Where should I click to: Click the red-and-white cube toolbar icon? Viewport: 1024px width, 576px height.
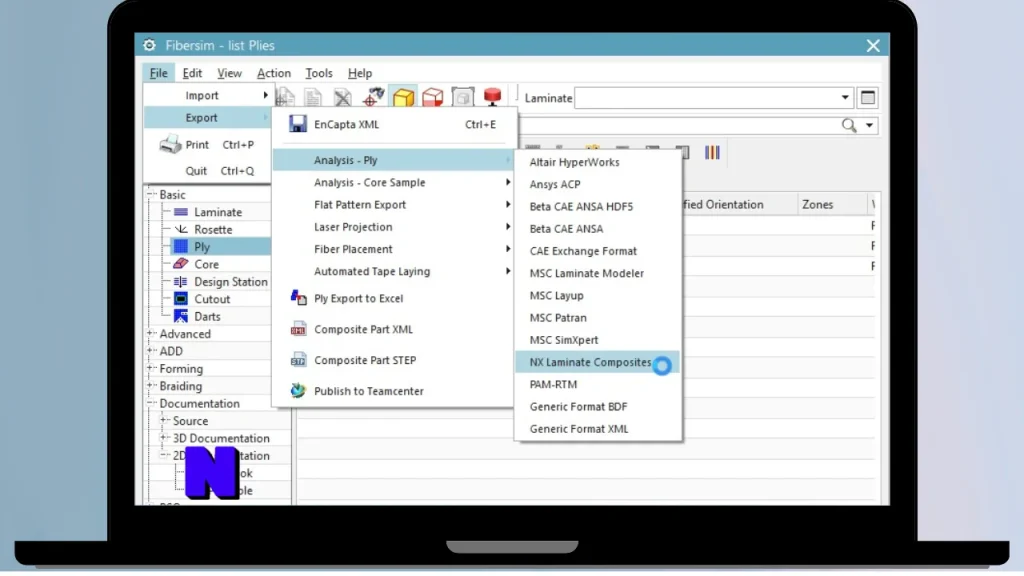(x=432, y=98)
